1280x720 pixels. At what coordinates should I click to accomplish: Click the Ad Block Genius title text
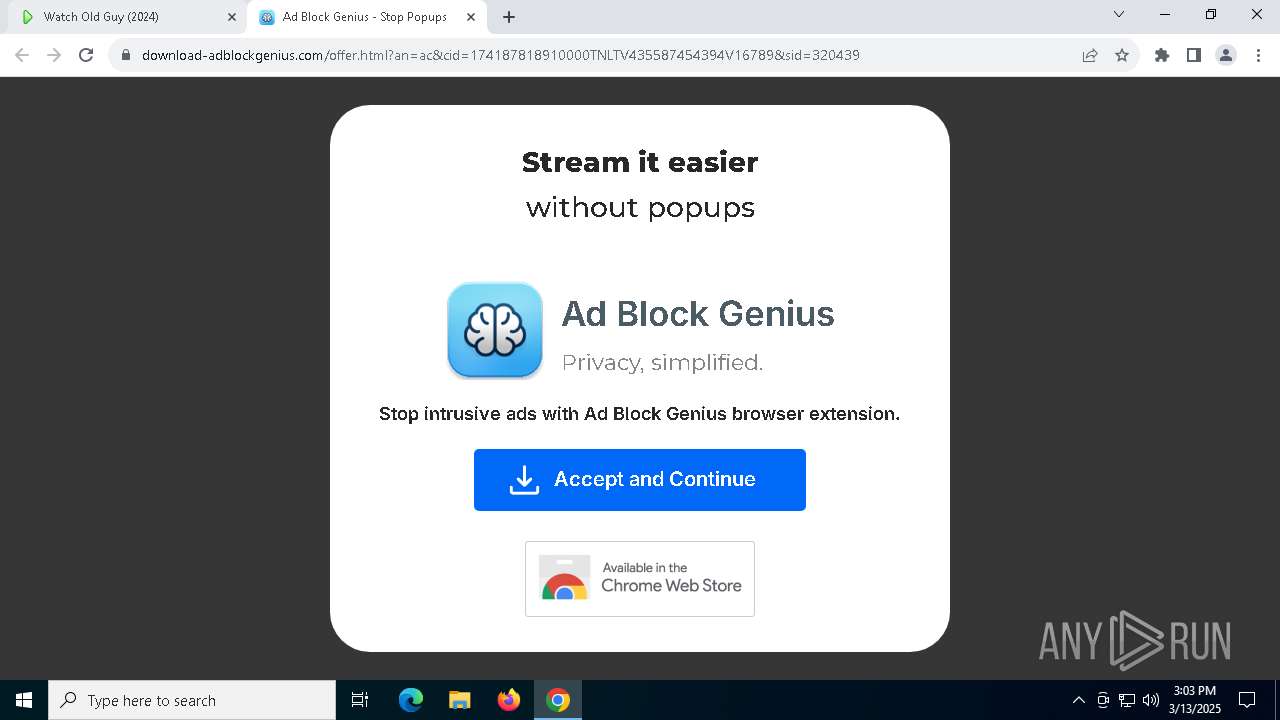pyautogui.click(x=698, y=314)
